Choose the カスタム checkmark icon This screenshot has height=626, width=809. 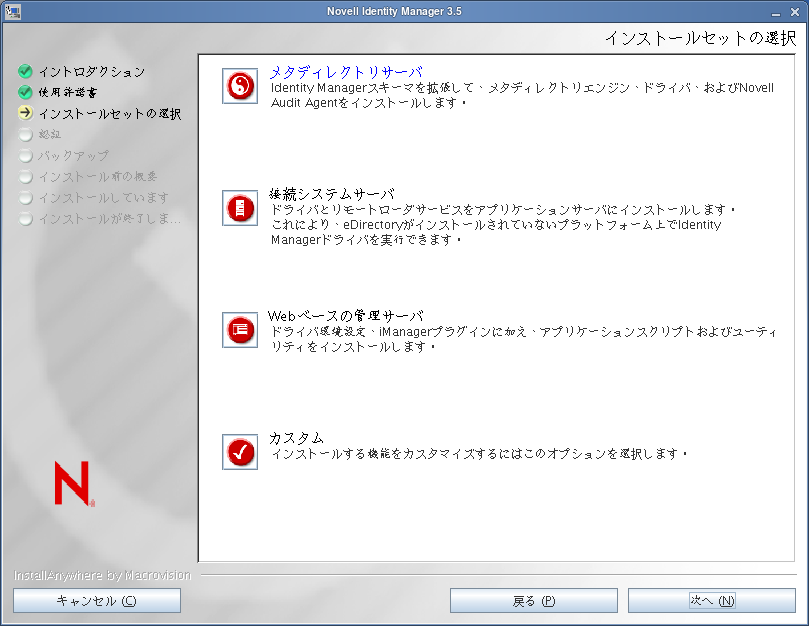(240, 452)
